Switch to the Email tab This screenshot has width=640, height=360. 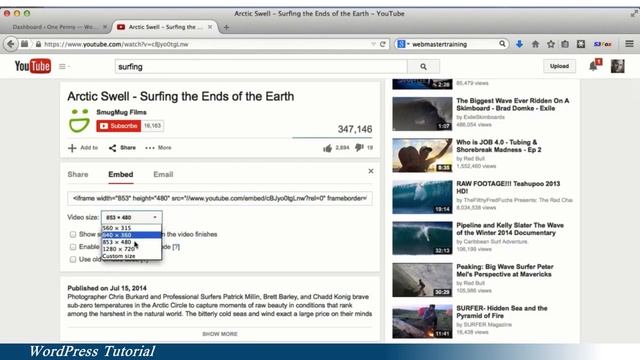coord(163,174)
